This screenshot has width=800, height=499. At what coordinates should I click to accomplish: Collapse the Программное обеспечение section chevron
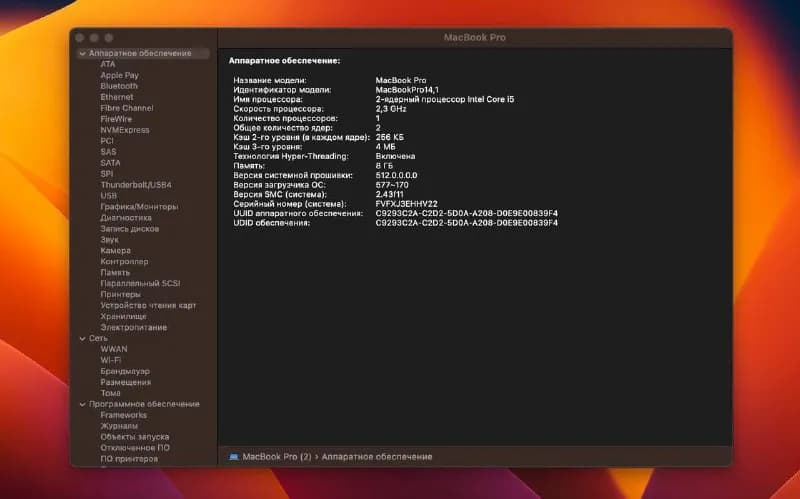pyautogui.click(x=83, y=404)
